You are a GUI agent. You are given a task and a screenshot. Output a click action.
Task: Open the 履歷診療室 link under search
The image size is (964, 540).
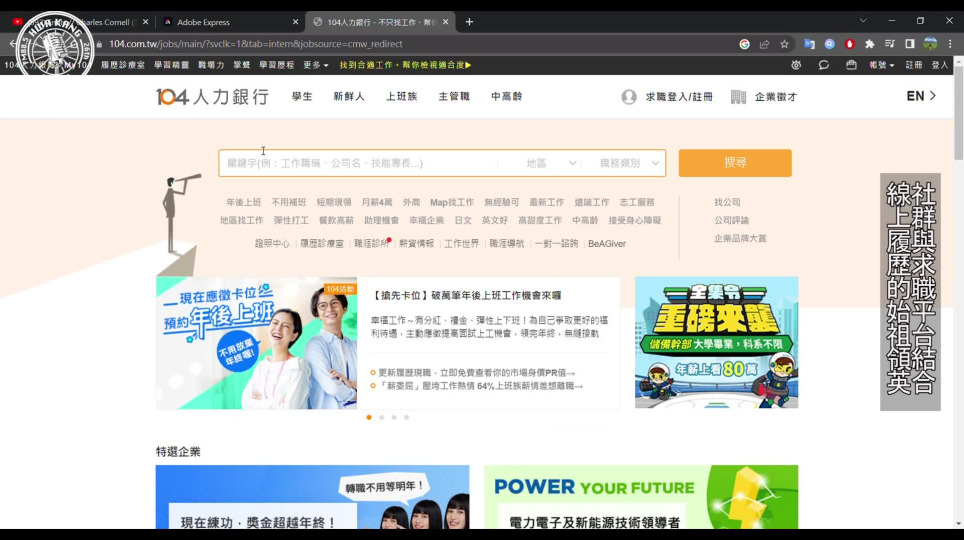[322, 244]
